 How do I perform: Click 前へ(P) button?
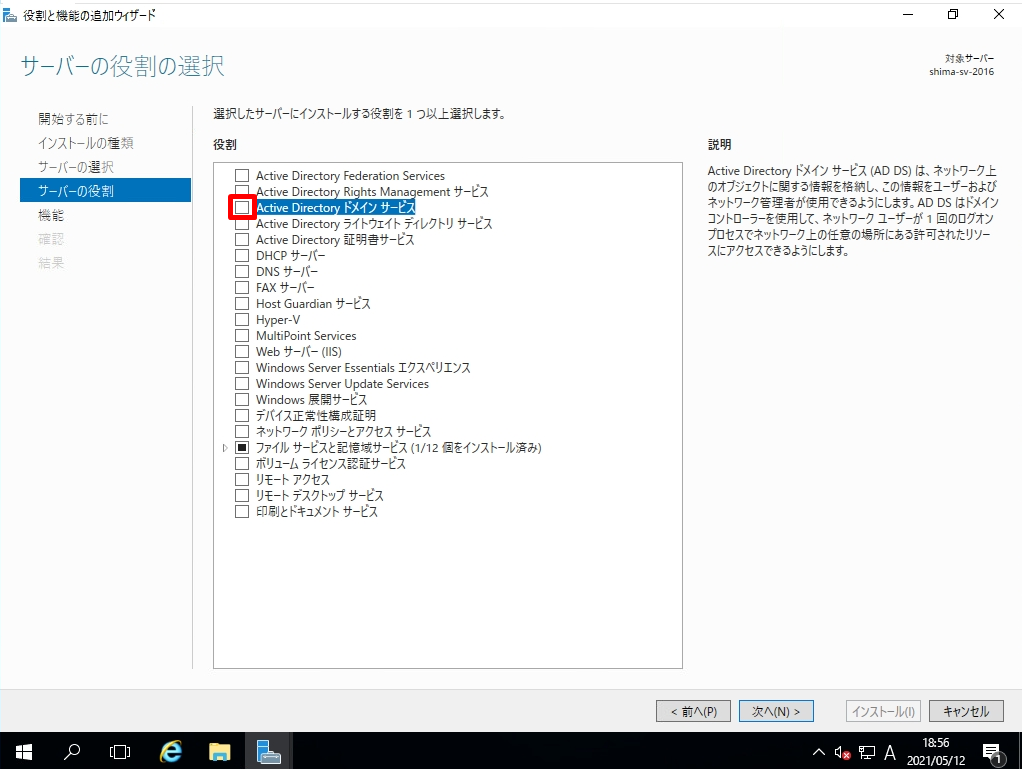tap(694, 711)
